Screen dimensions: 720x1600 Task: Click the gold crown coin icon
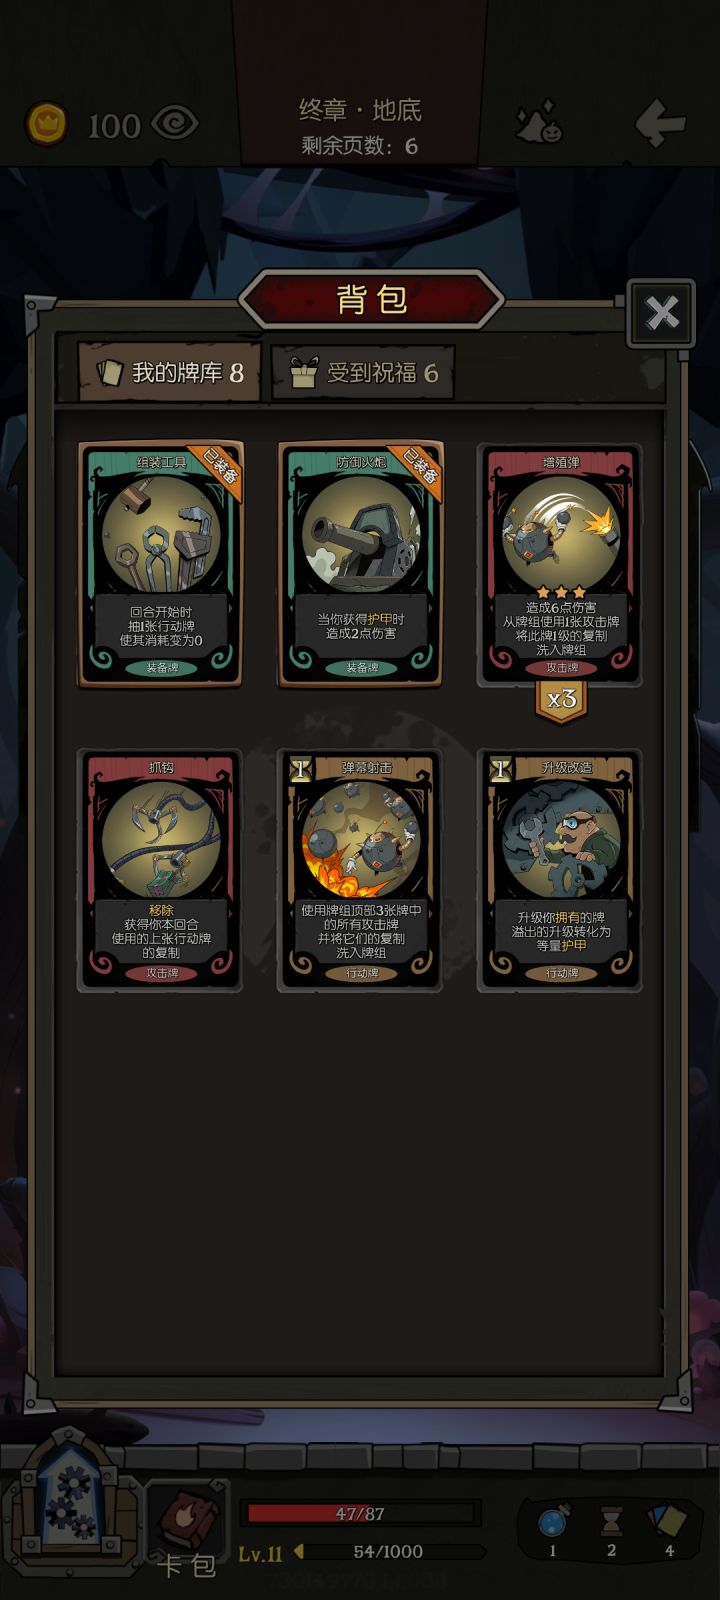point(46,124)
